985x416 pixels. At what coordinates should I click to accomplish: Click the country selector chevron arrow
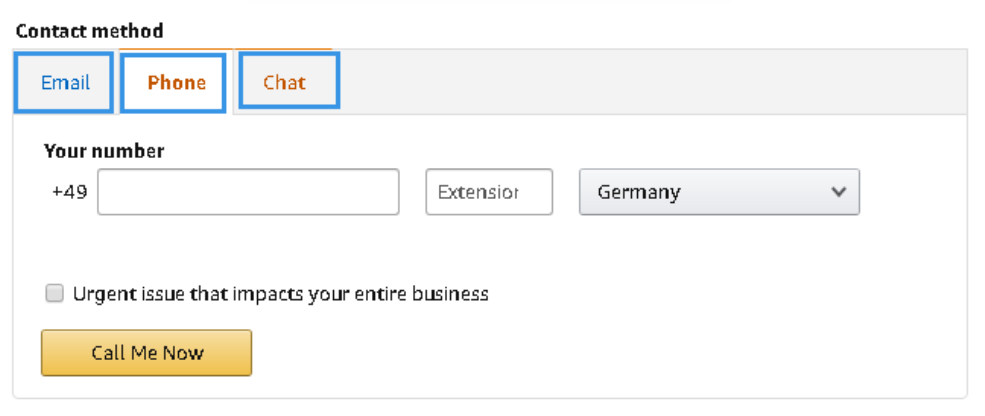tap(839, 192)
